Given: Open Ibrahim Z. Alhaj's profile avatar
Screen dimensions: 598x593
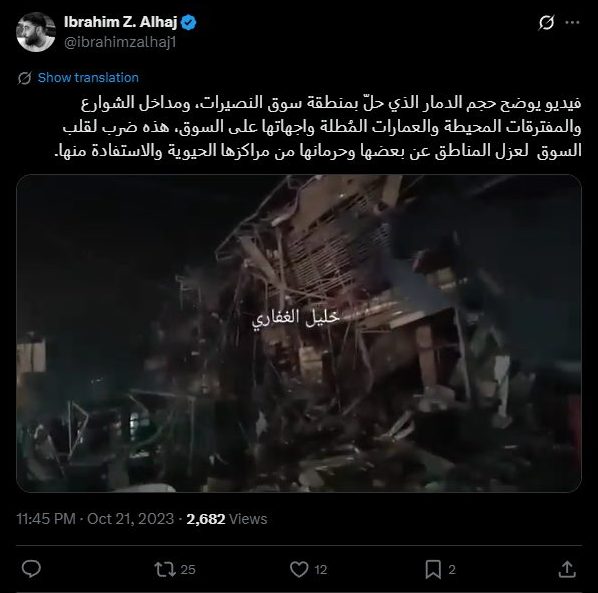Looking at the screenshot, I should click(36, 32).
